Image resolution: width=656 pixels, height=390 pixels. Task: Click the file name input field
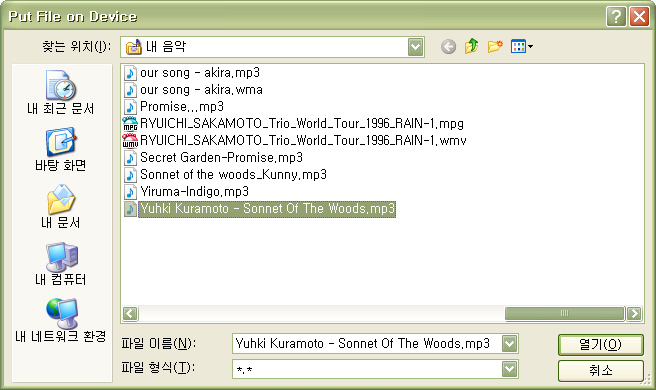(367, 344)
